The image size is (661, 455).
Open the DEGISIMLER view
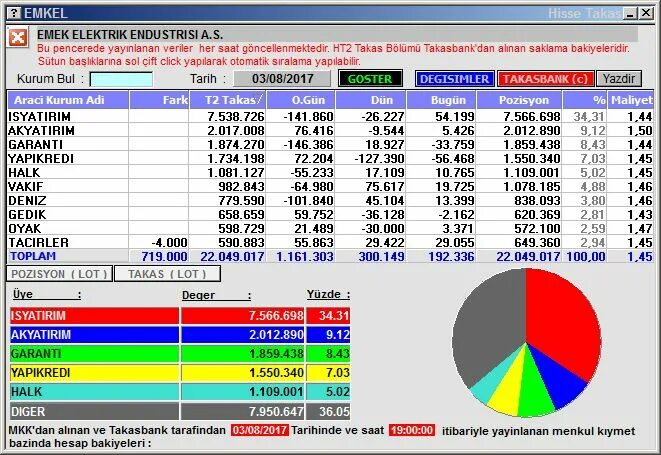click(x=454, y=79)
